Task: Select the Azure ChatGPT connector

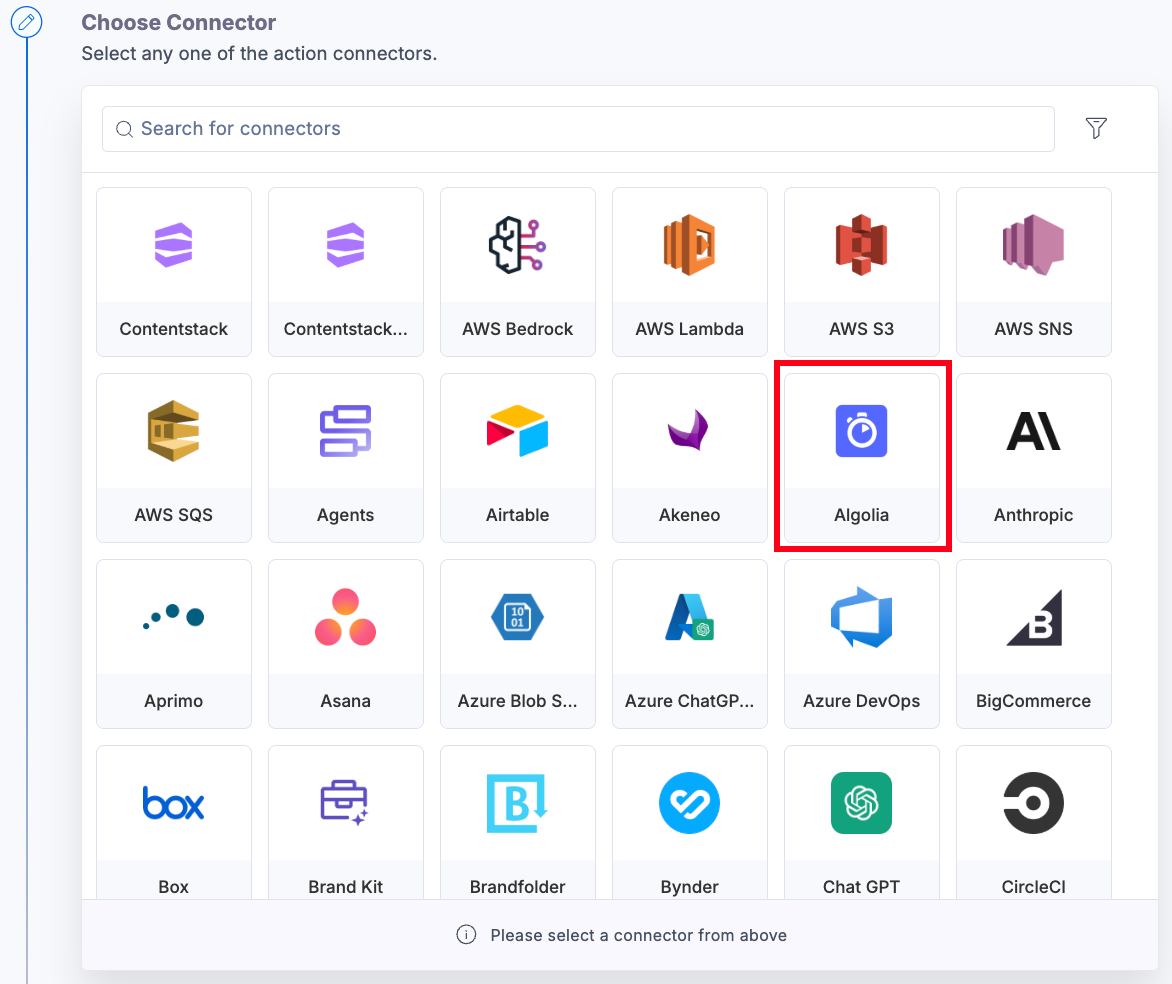Action: 689,644
